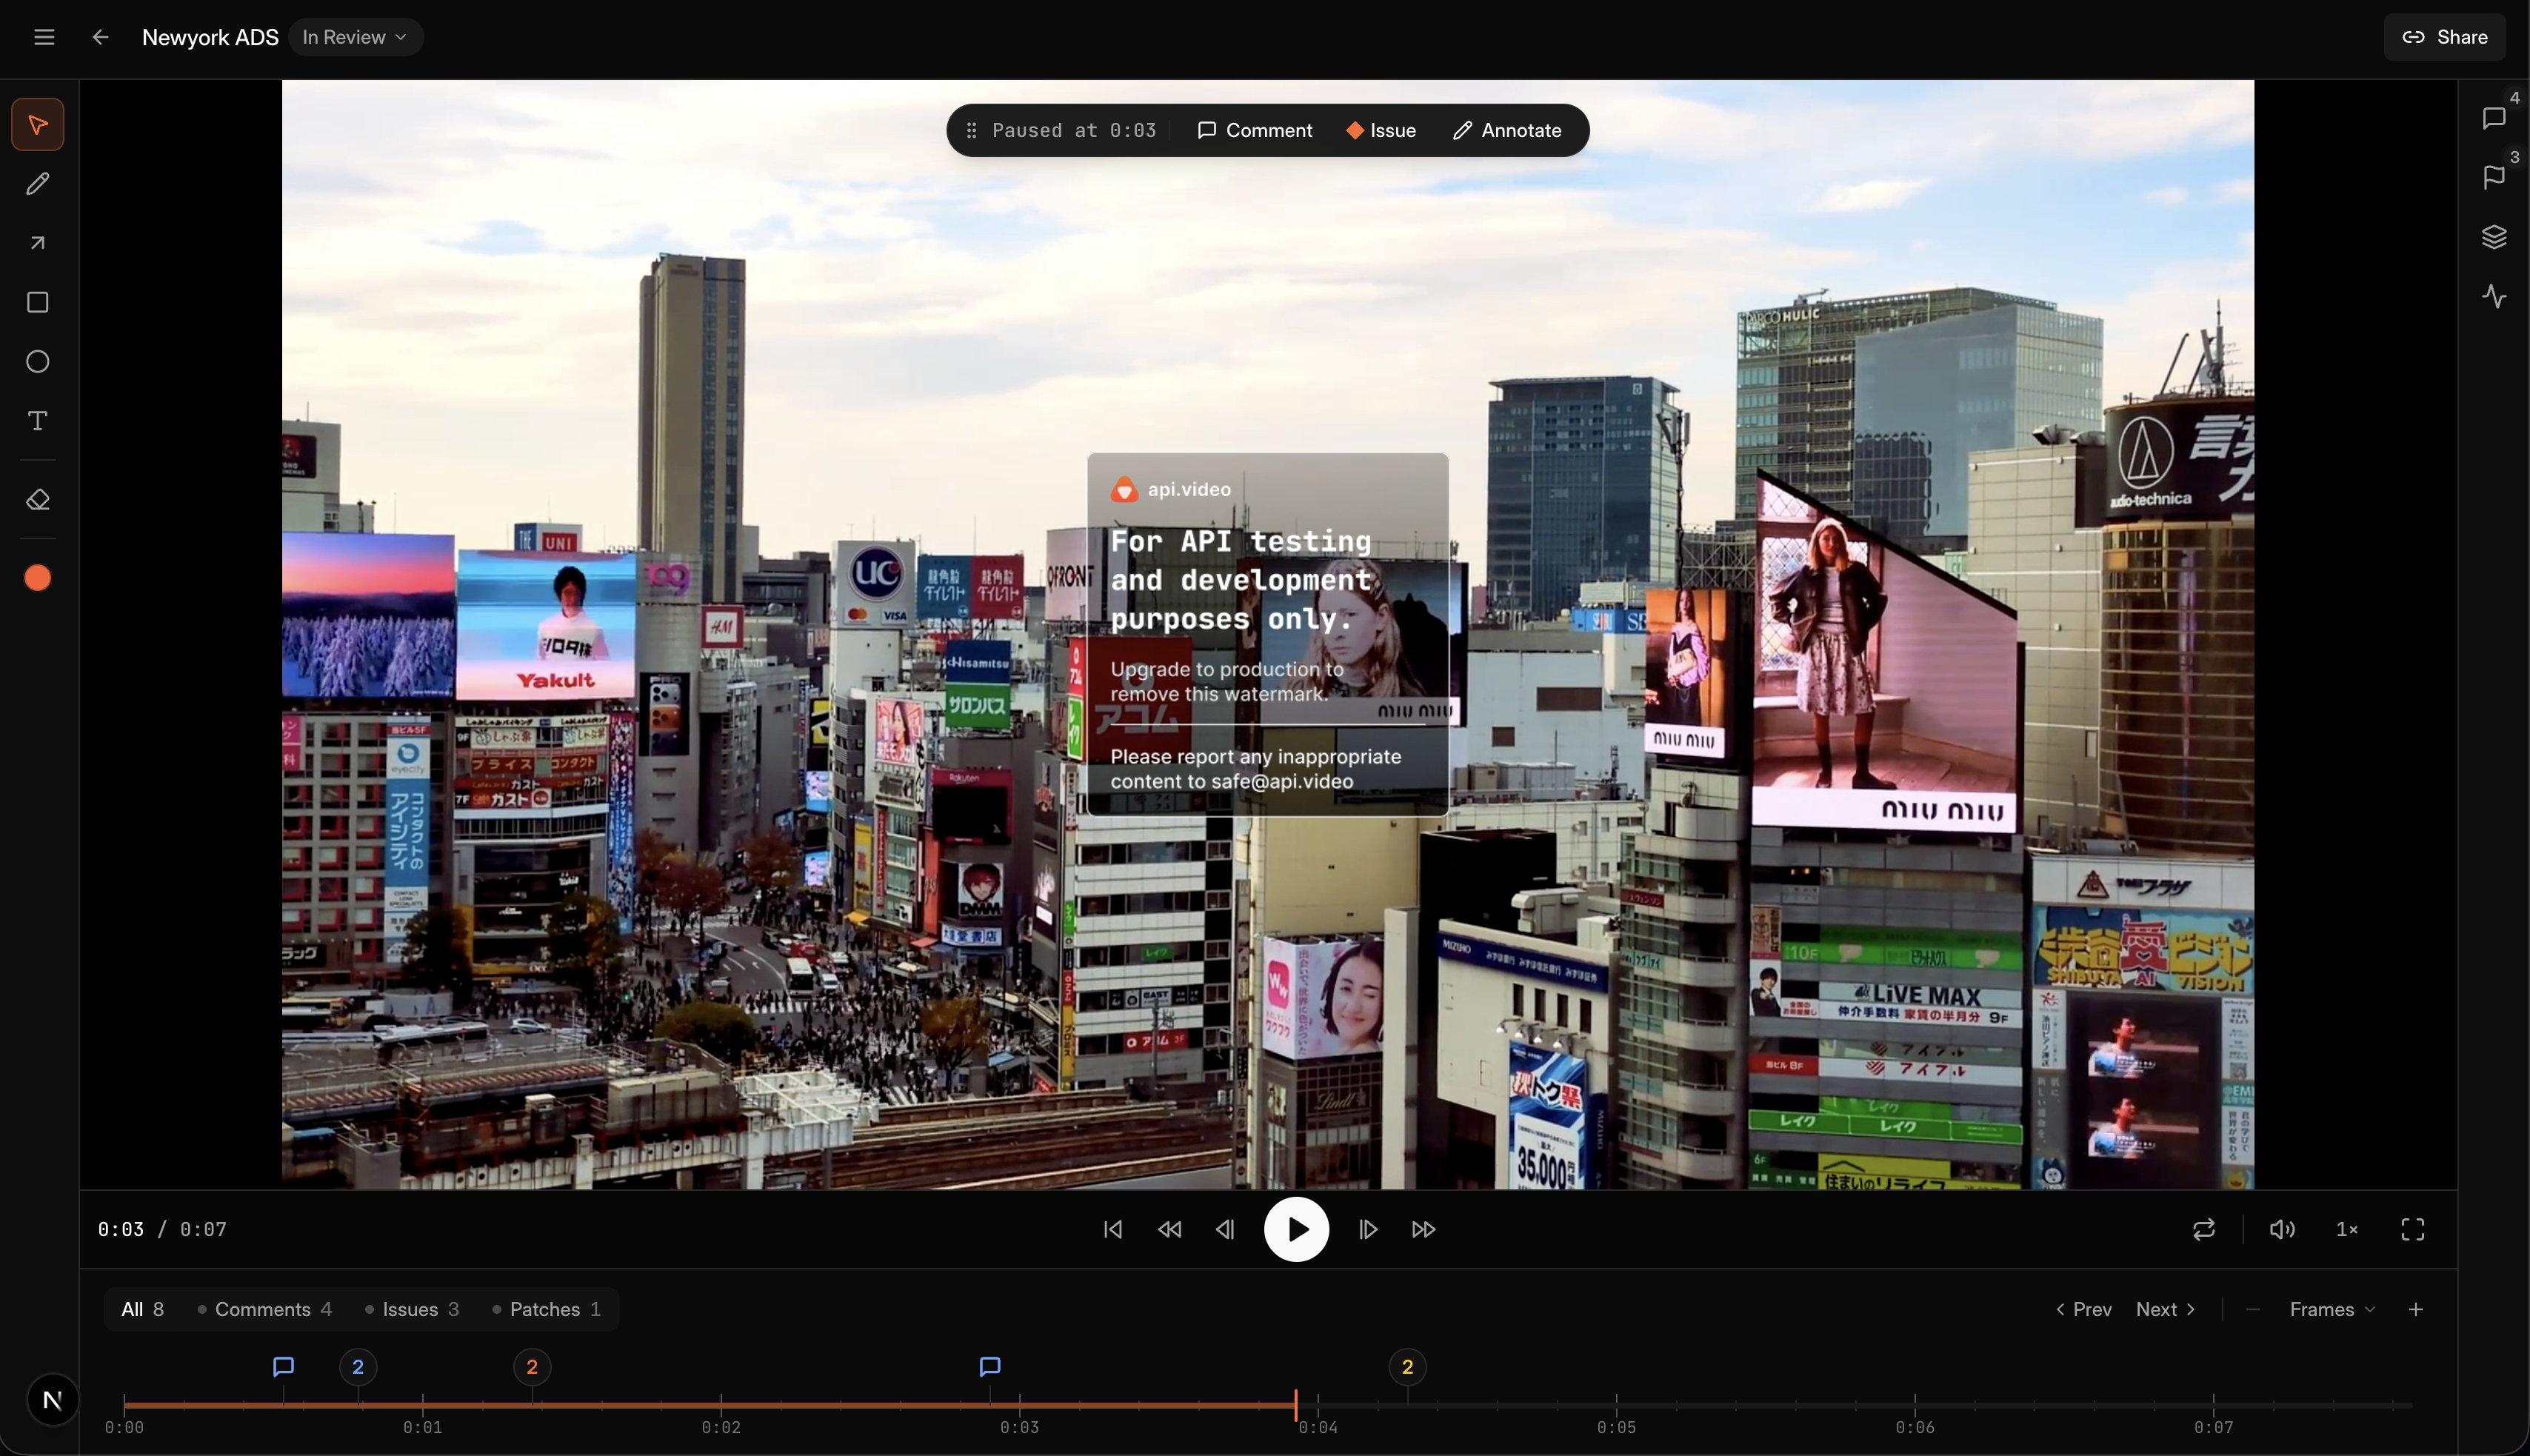2530x1456 pixels.
Task: Open the orange color swatch
Action: point(38,578)
